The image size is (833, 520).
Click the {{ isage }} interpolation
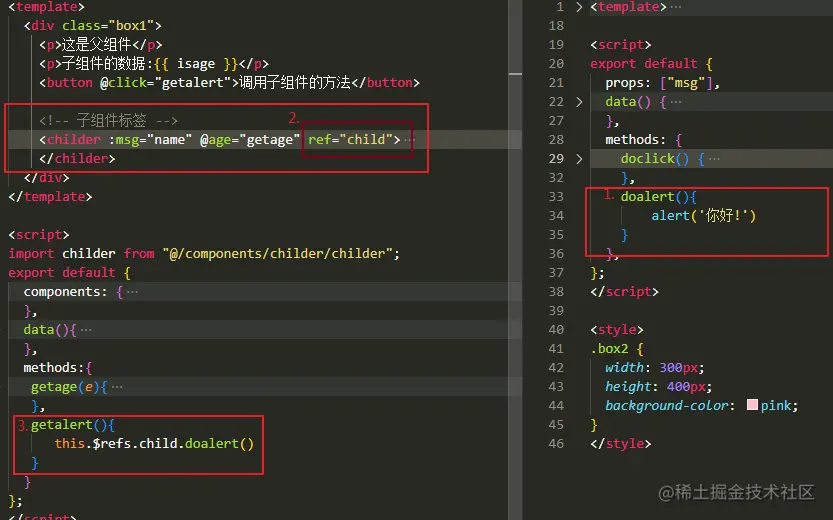[x=196, y=64]
